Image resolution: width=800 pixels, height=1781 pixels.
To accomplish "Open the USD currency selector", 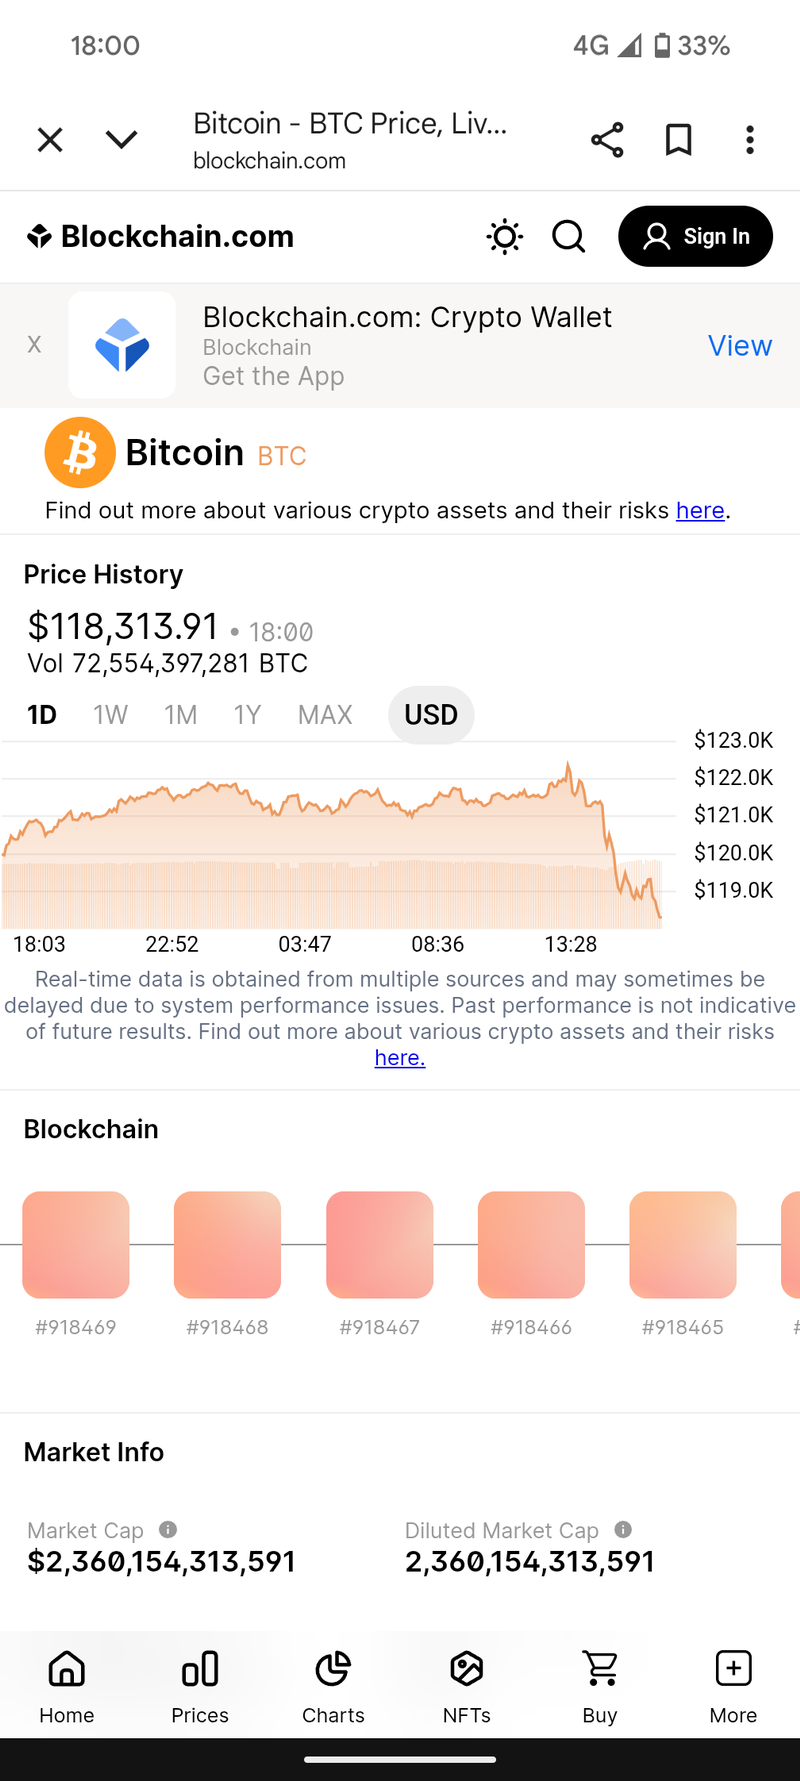I will coord(431,715).
